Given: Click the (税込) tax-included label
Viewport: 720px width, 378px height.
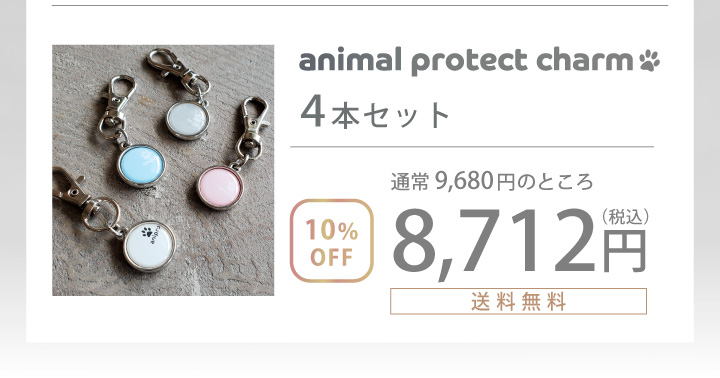Looking at the screenshot, I should pos(625,218).
